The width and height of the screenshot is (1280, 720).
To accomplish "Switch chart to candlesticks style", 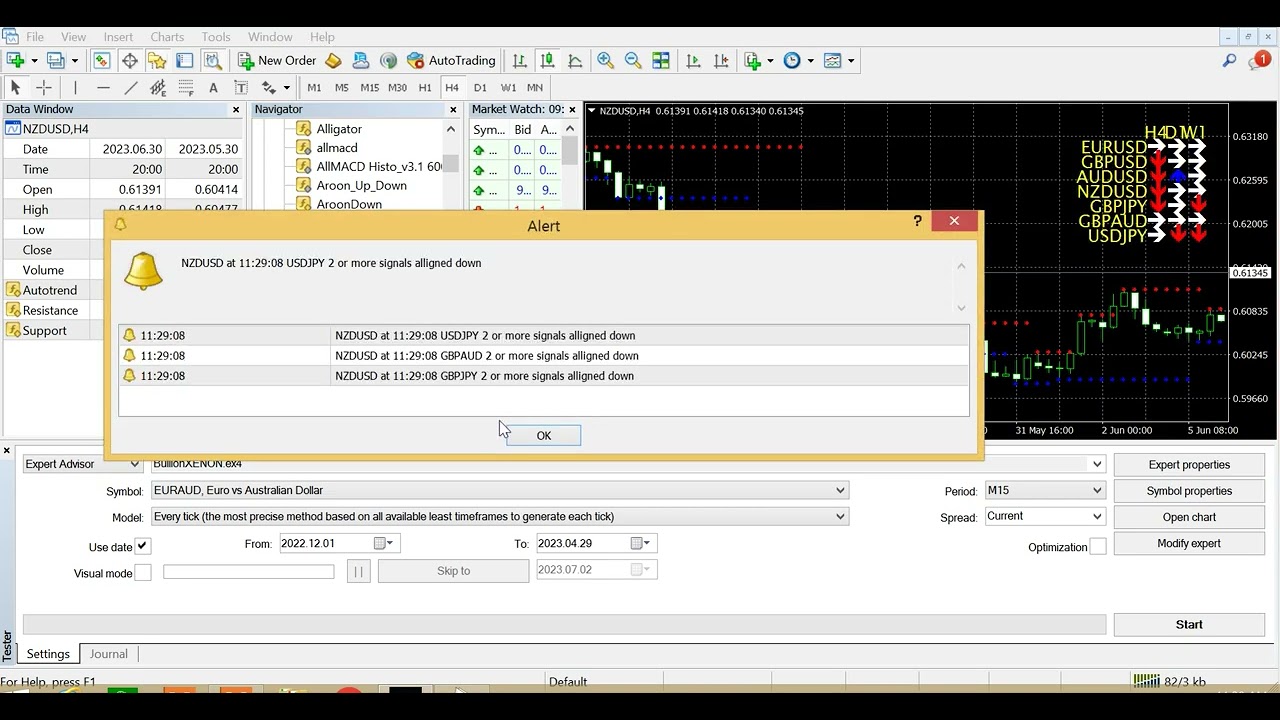I will click(548, 61).
